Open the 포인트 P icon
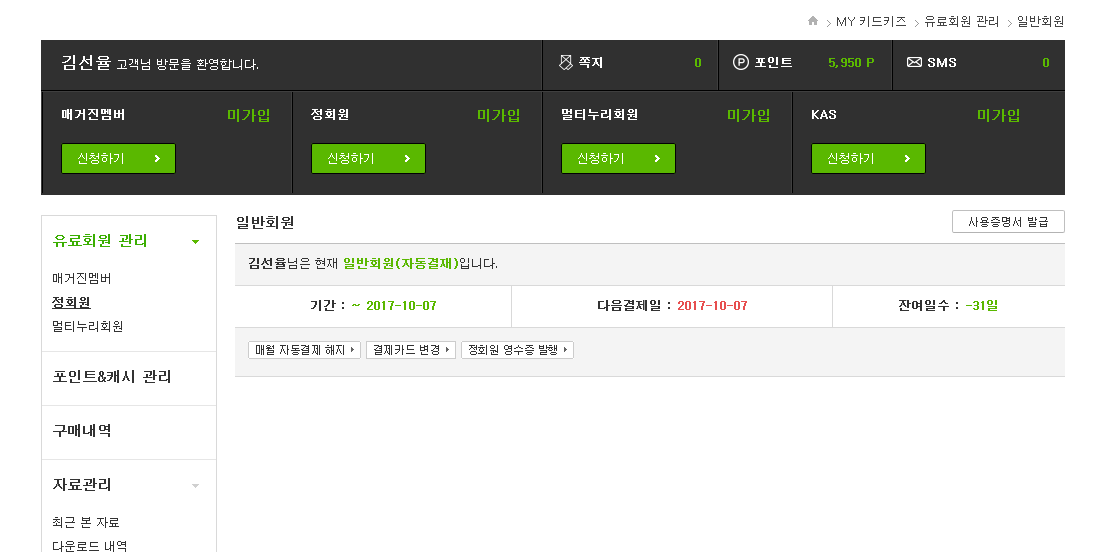This screenshot has height=552, width=1101. [741, 63]
